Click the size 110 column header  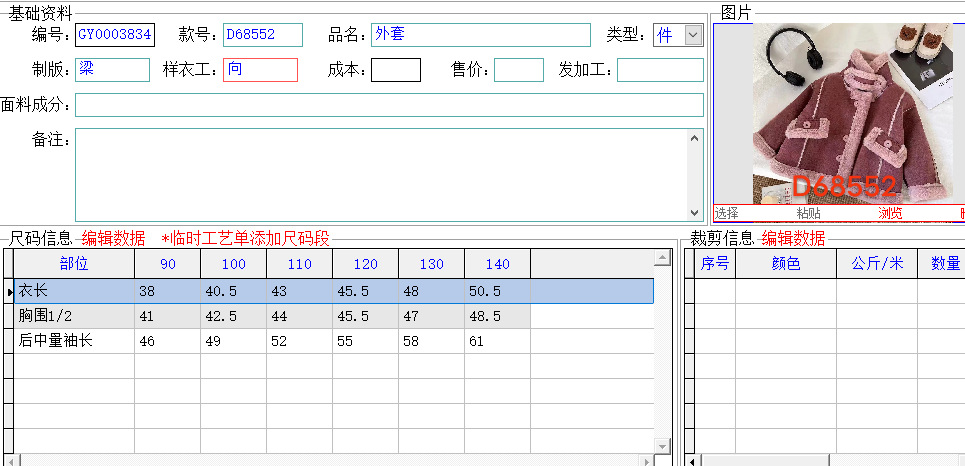click(x=300, y=264)
